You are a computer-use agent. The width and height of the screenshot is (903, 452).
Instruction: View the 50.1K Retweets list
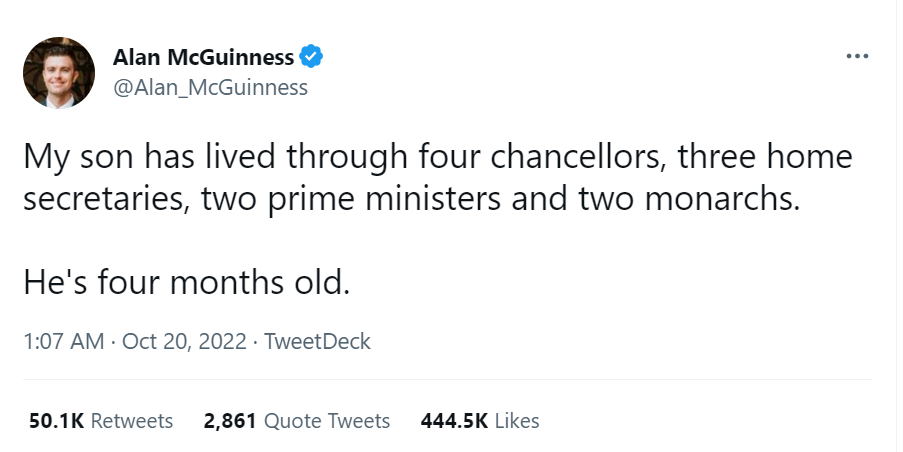tap(100, 421)
